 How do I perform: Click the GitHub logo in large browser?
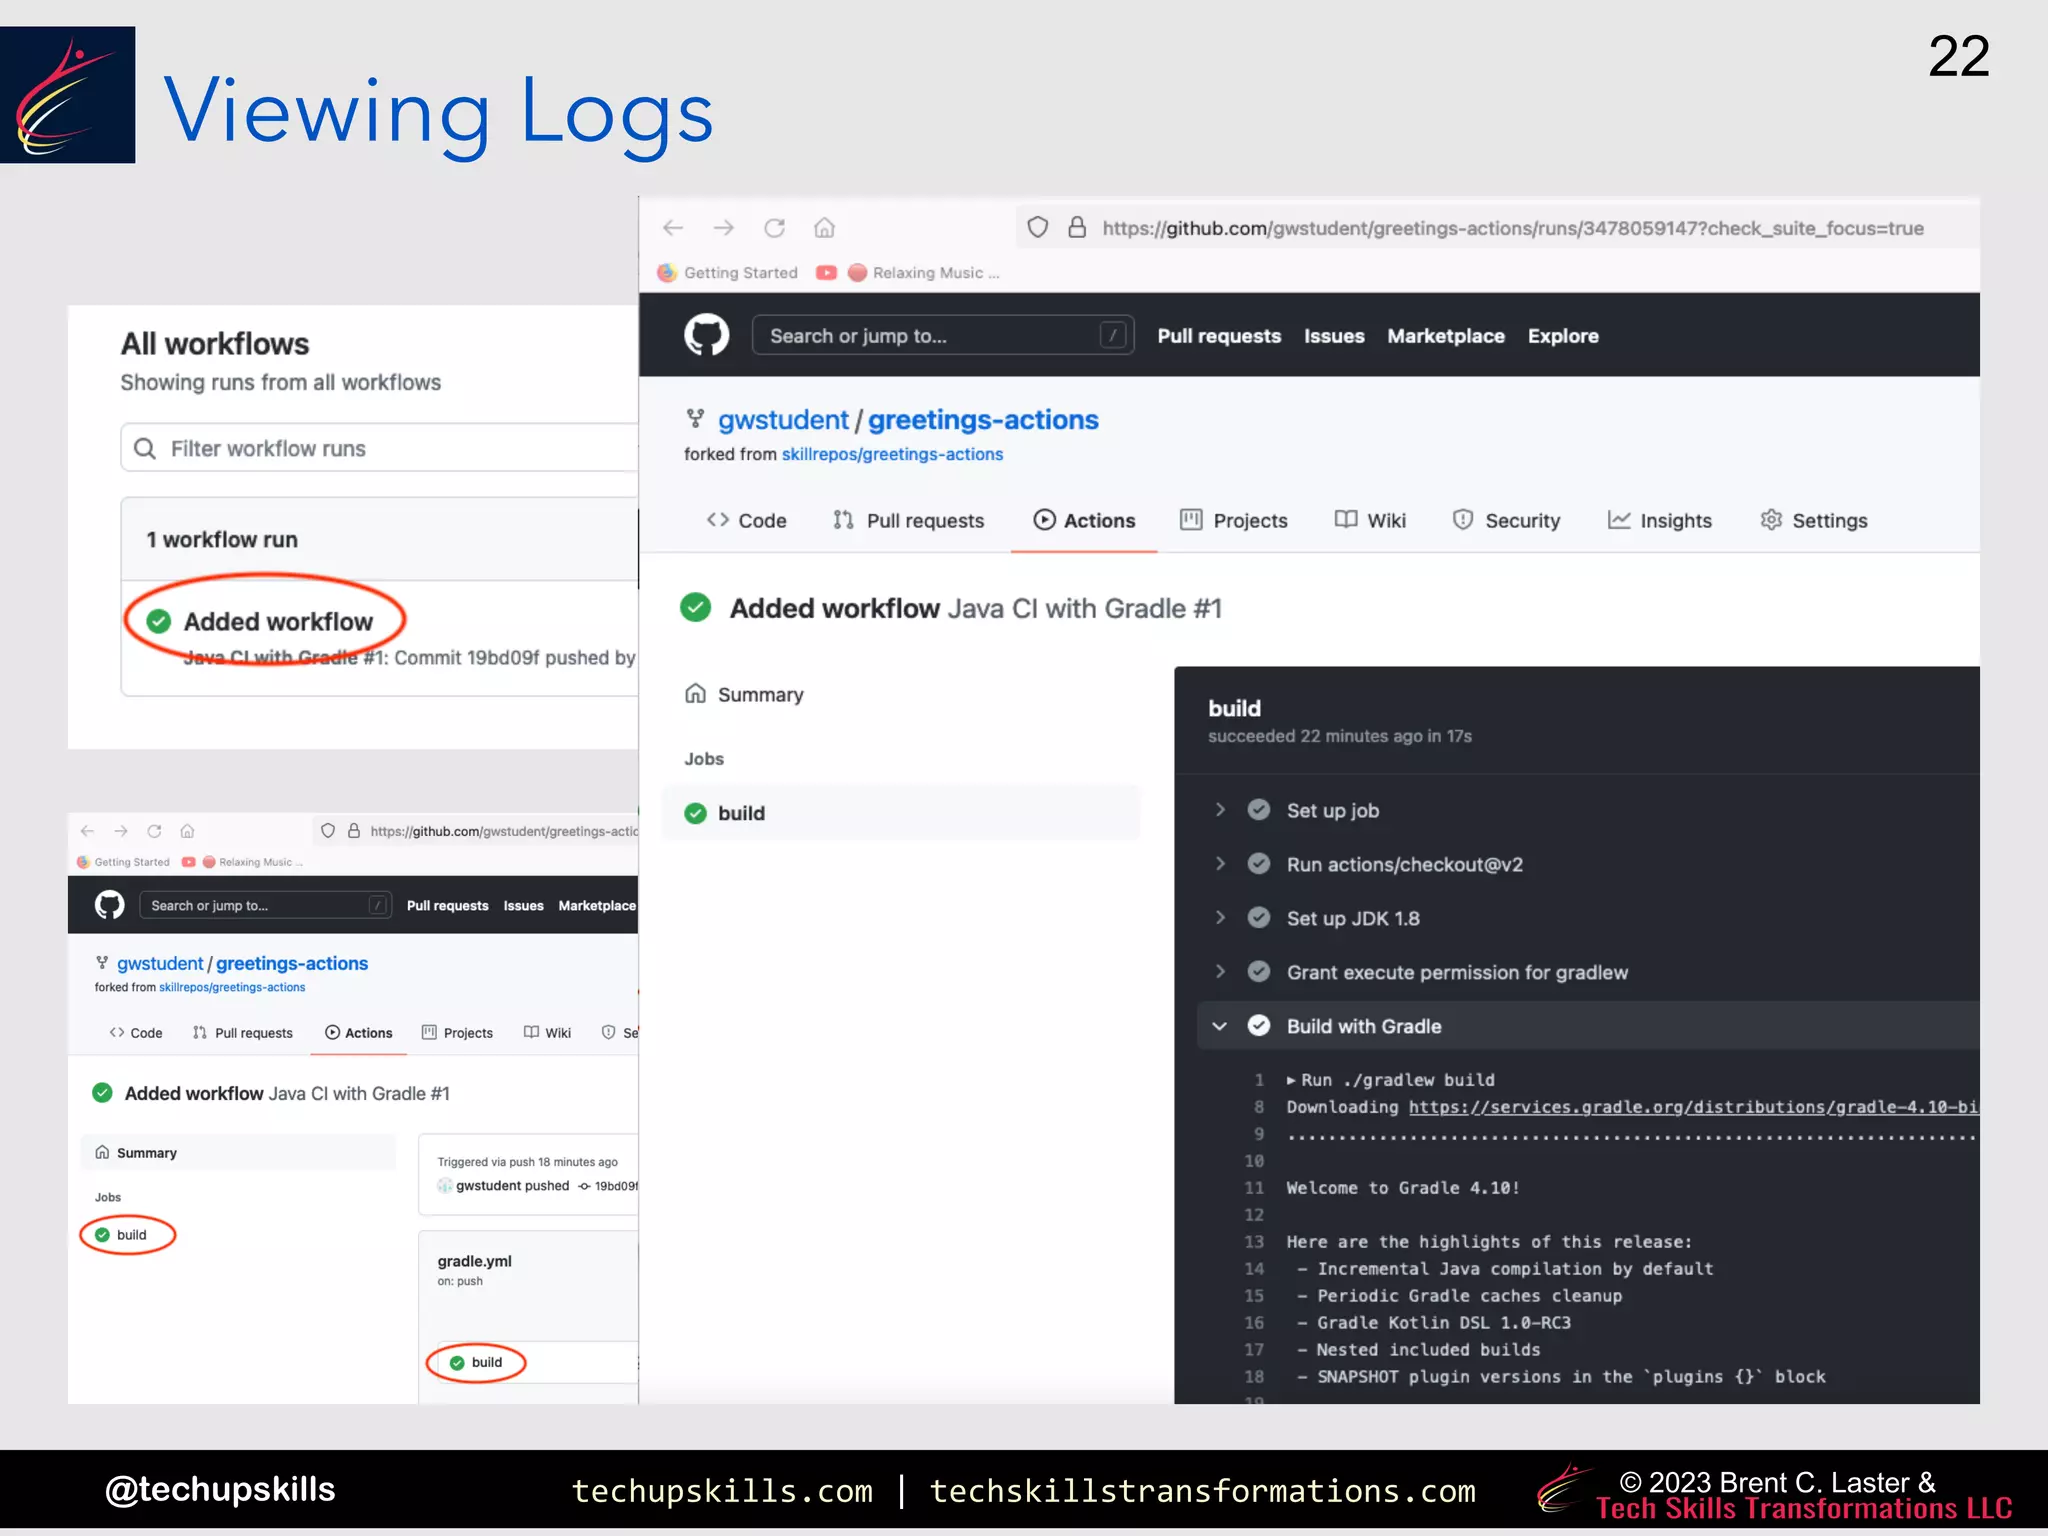point(706,335)
